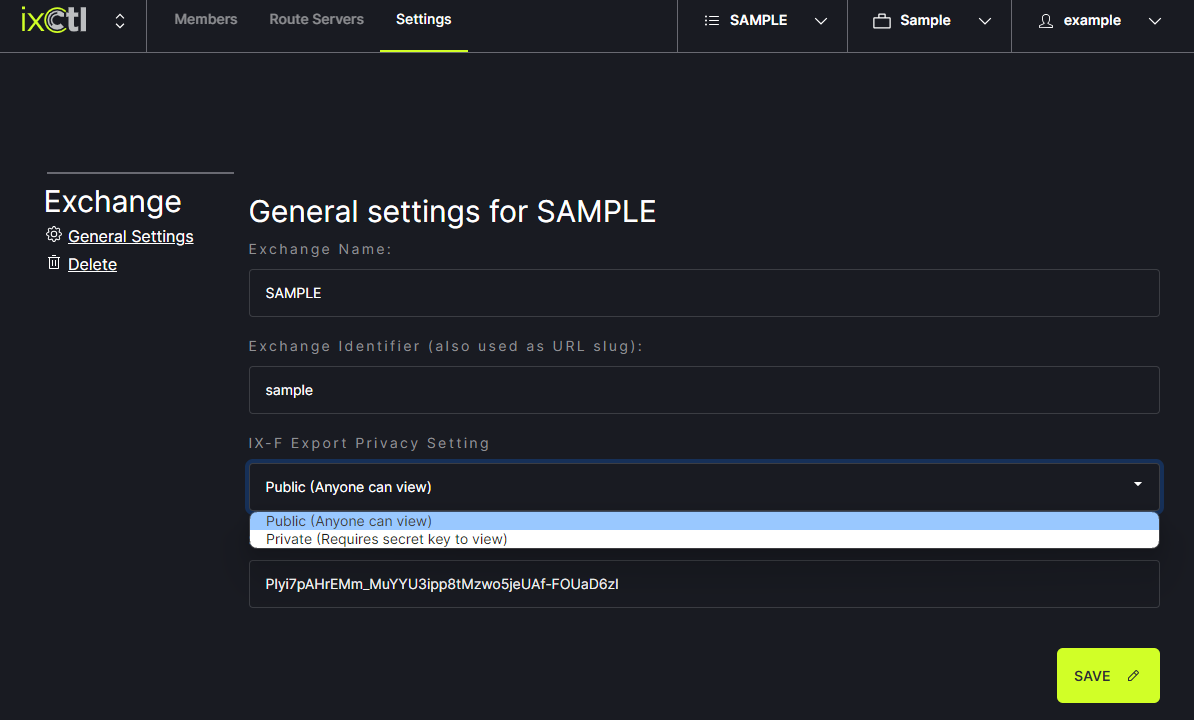Click the briefcase icon beside Sample
The height and width of the screenshot is (720, 1194).
click(x=881, y=20)
